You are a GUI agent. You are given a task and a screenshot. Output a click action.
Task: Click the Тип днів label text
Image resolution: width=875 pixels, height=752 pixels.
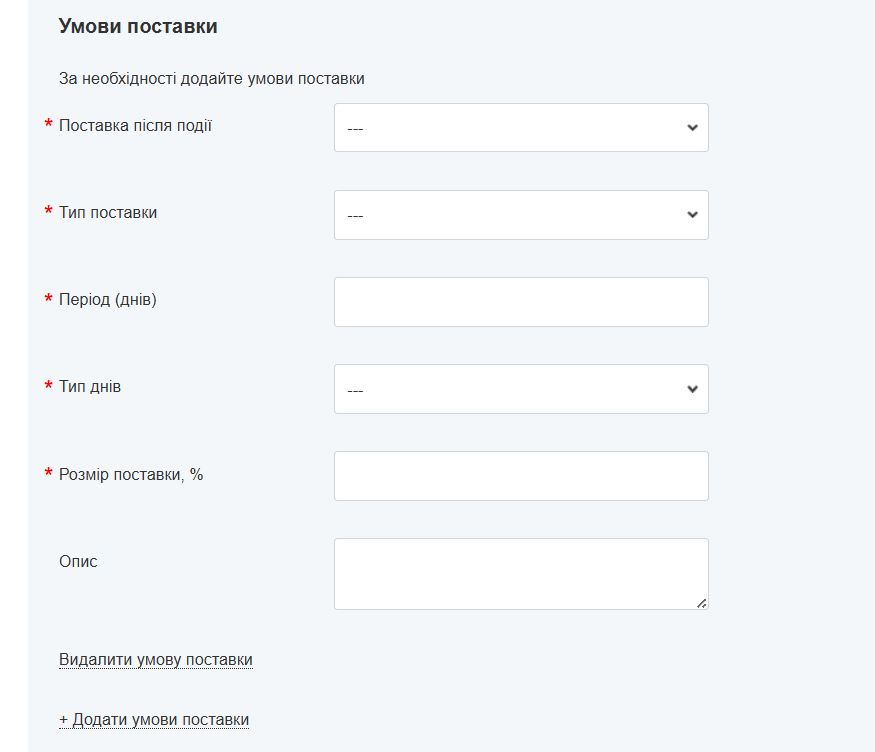(90, 387)
